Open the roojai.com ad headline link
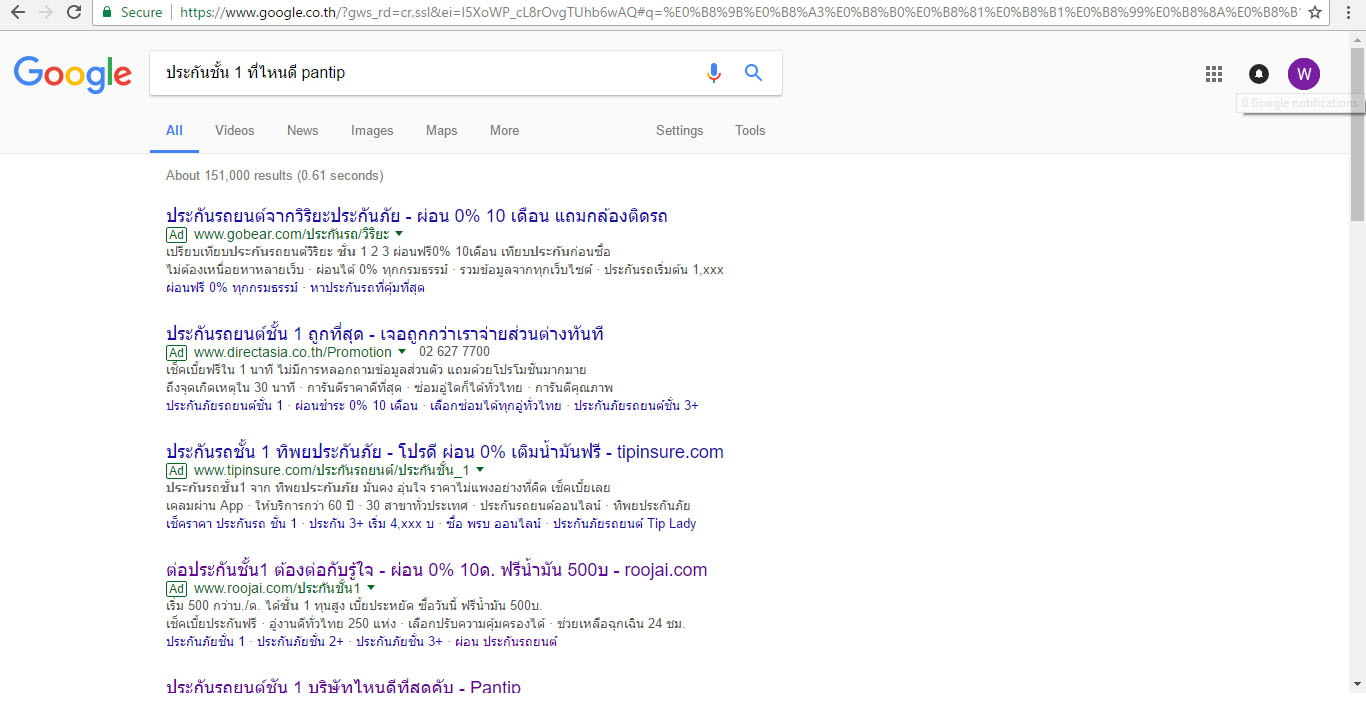 pos(436,570)
